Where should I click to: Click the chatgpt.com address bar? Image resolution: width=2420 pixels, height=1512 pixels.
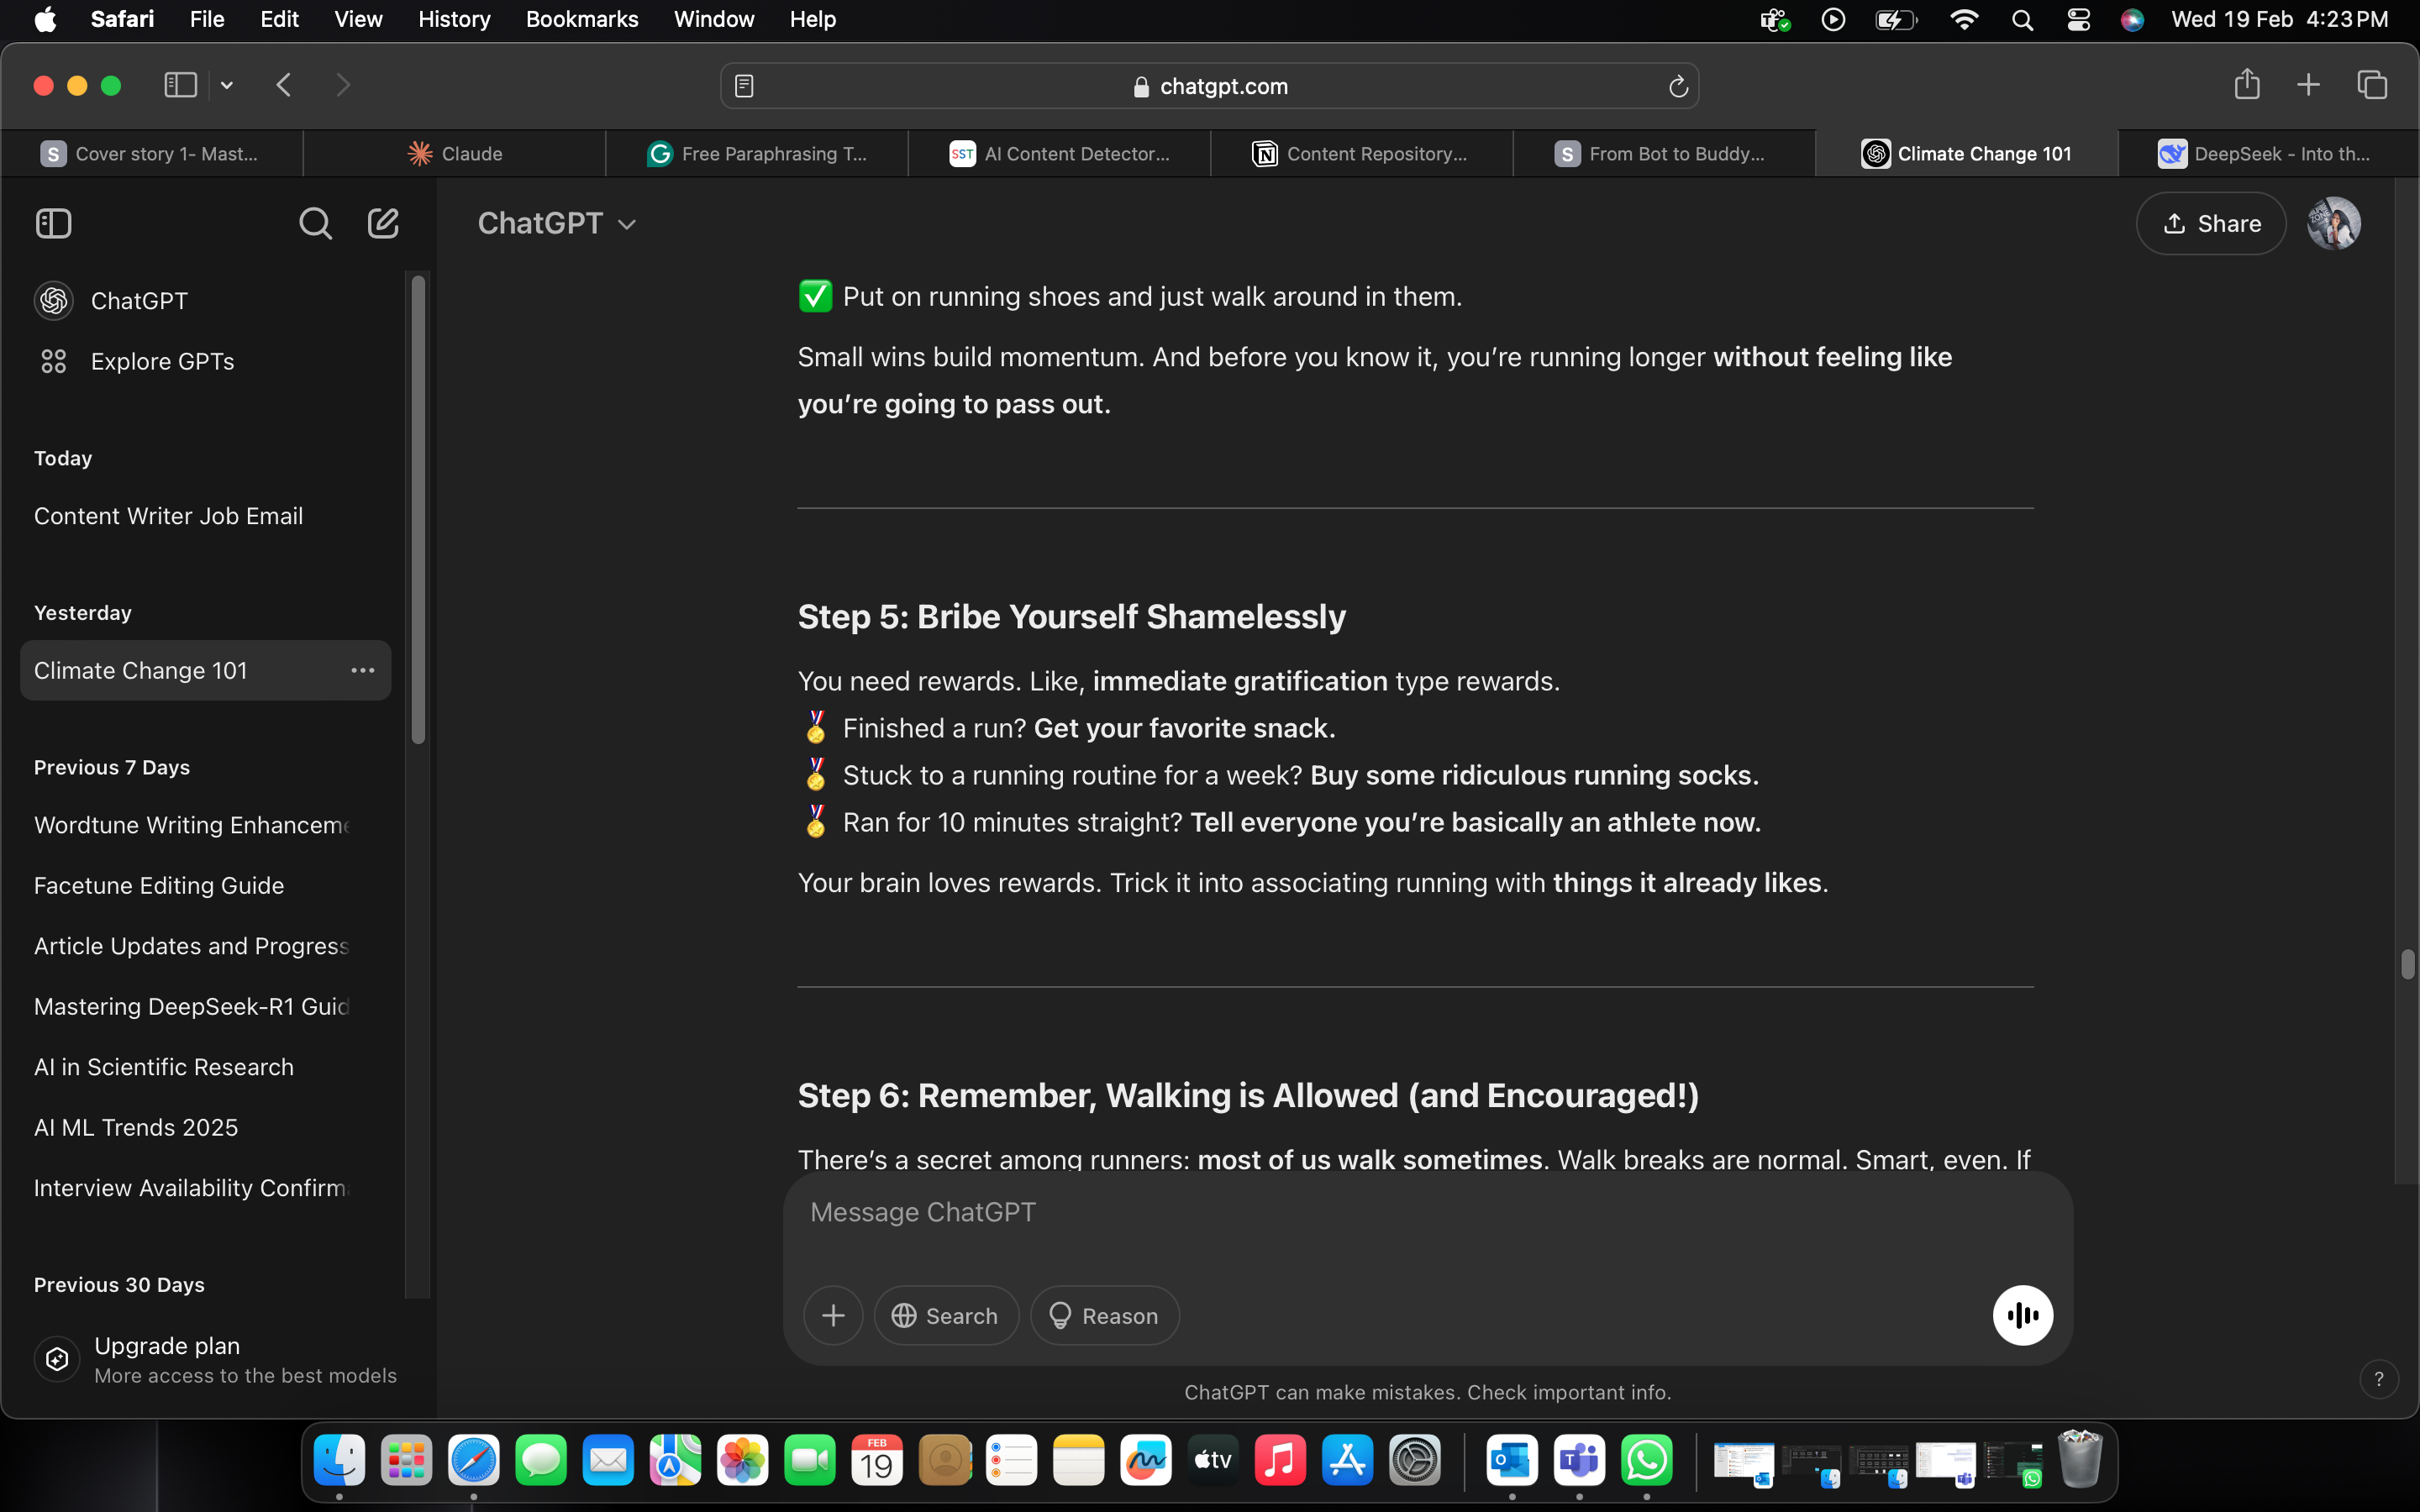coord(1210,86)
